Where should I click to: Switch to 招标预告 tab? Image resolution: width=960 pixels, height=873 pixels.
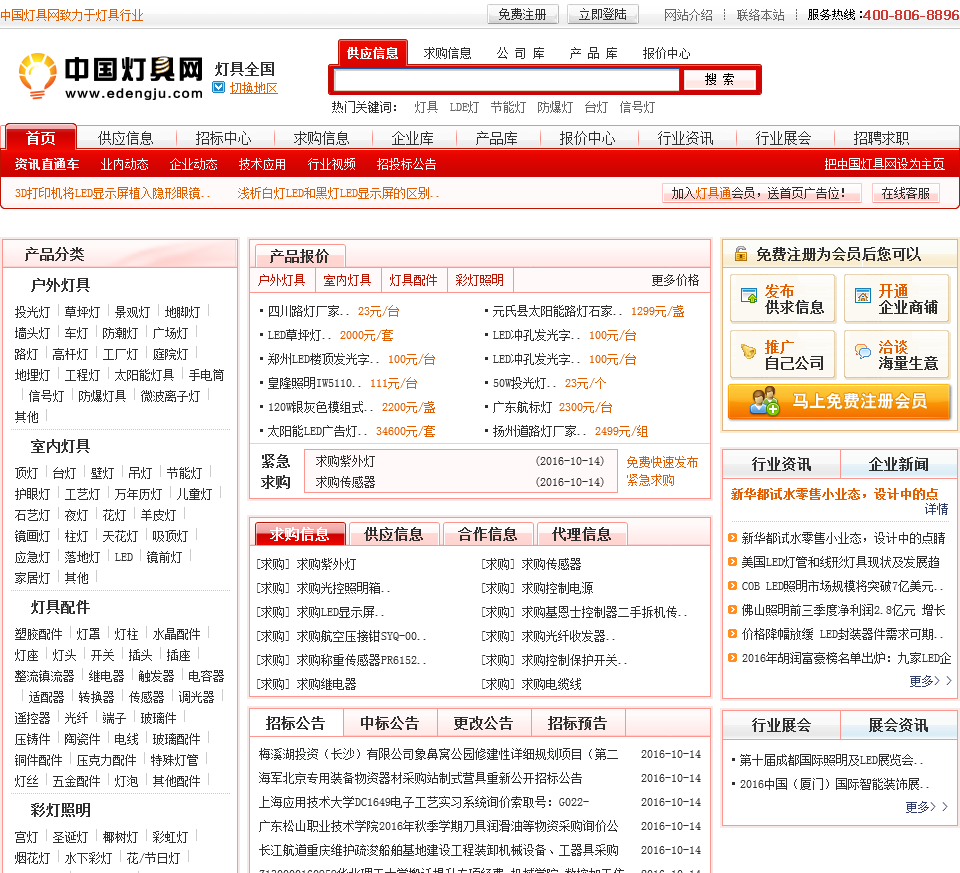pos(577,723)
